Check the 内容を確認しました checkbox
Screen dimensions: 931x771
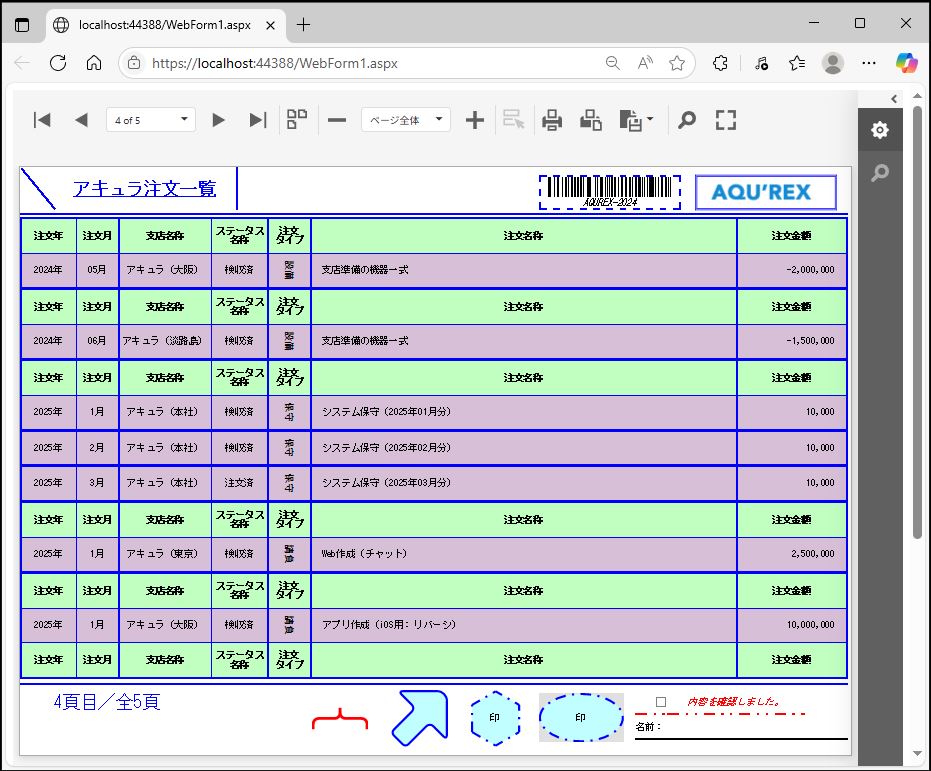[x=661, y=702]
